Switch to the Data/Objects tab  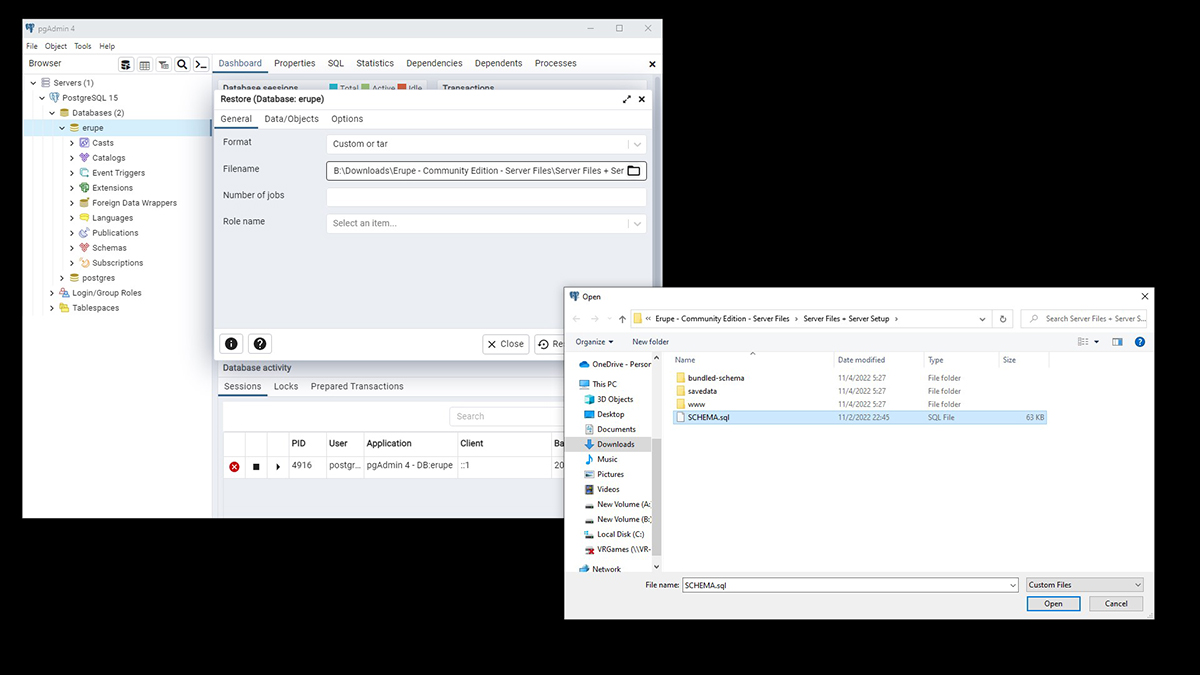point(291,119)
